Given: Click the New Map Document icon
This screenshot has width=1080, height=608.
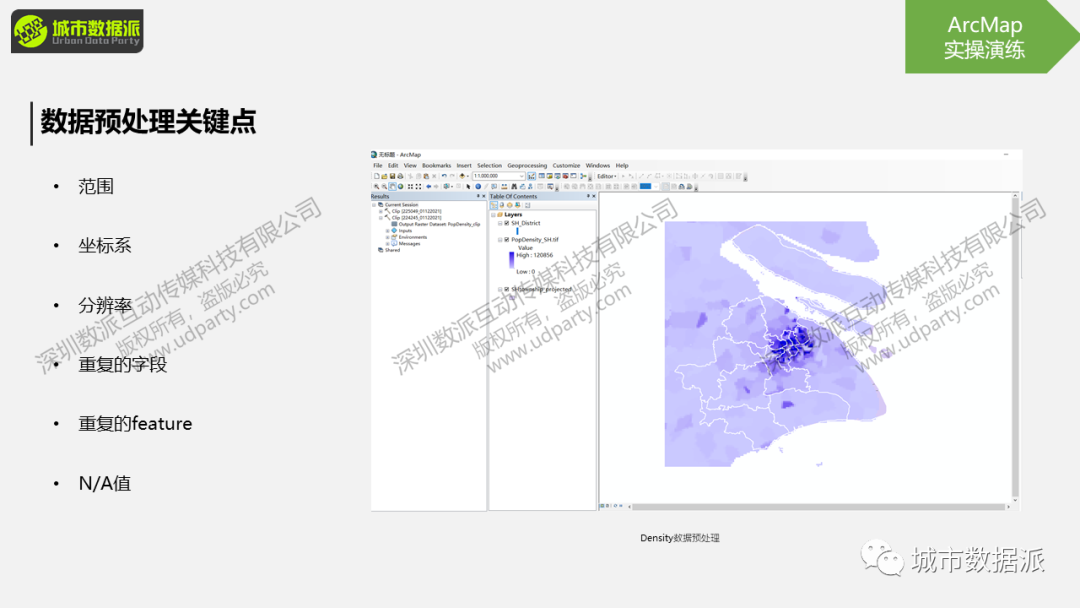Looking at the screenshot, I should click(x=377, y=176).
